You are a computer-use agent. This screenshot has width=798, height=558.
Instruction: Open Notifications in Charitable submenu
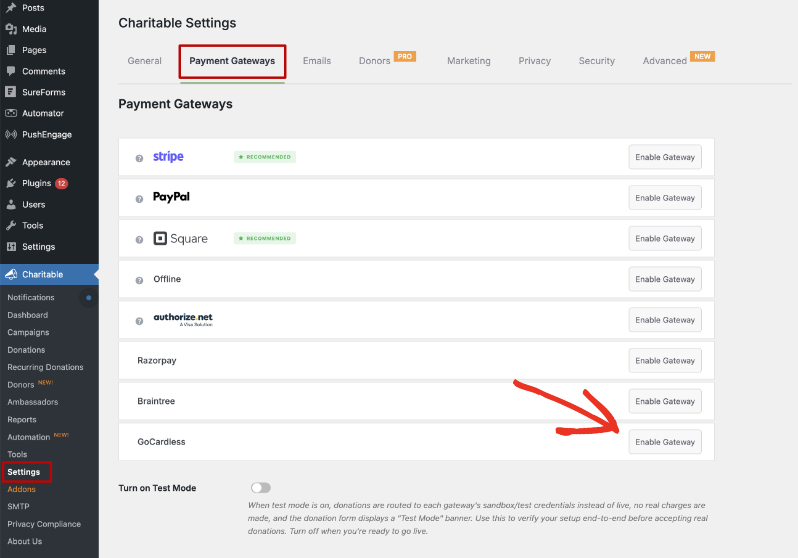tap(31, 297)
